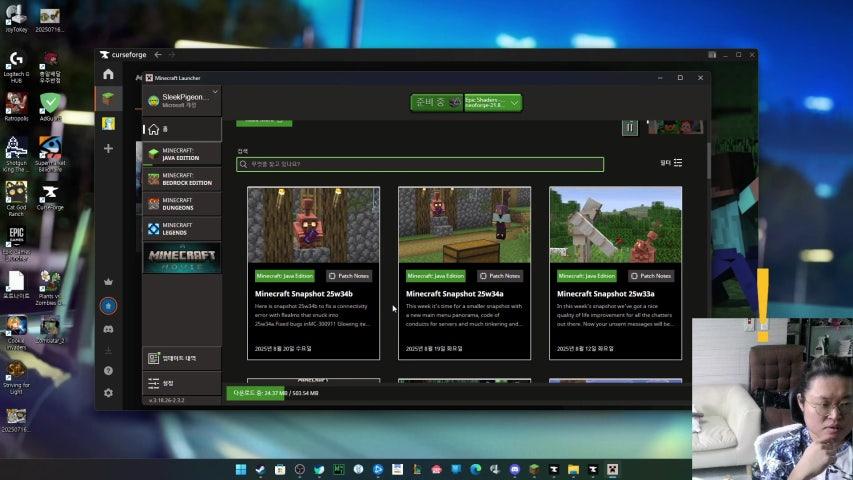This screenshot has width=853, height=480.
Task: Open Minecraft Movie banner in sidebar
Action: tap(182, 259)
